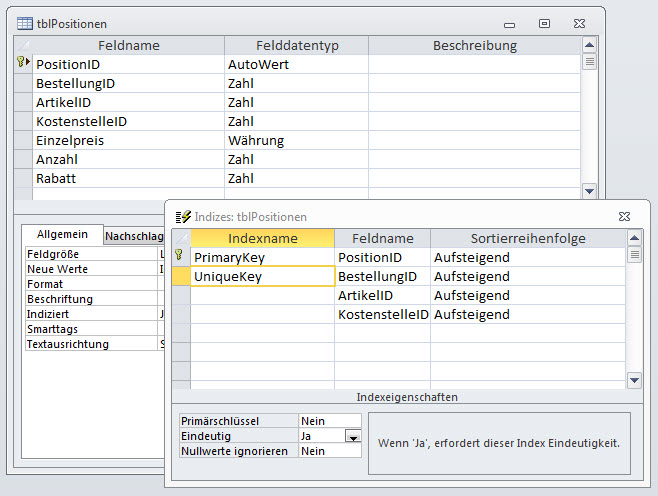Image resolution: width=658 pixels, height=496 pixels.
Task: Select PositionID row via its primary key icon
Action: (23, 64)
